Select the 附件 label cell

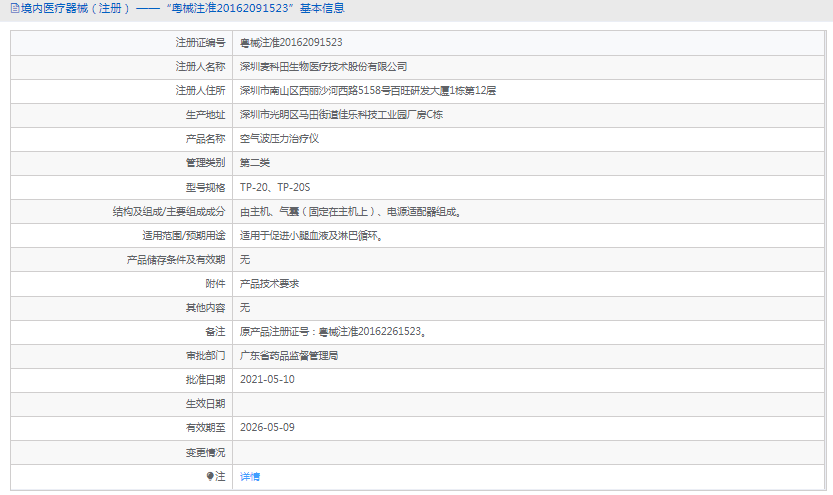122,284
